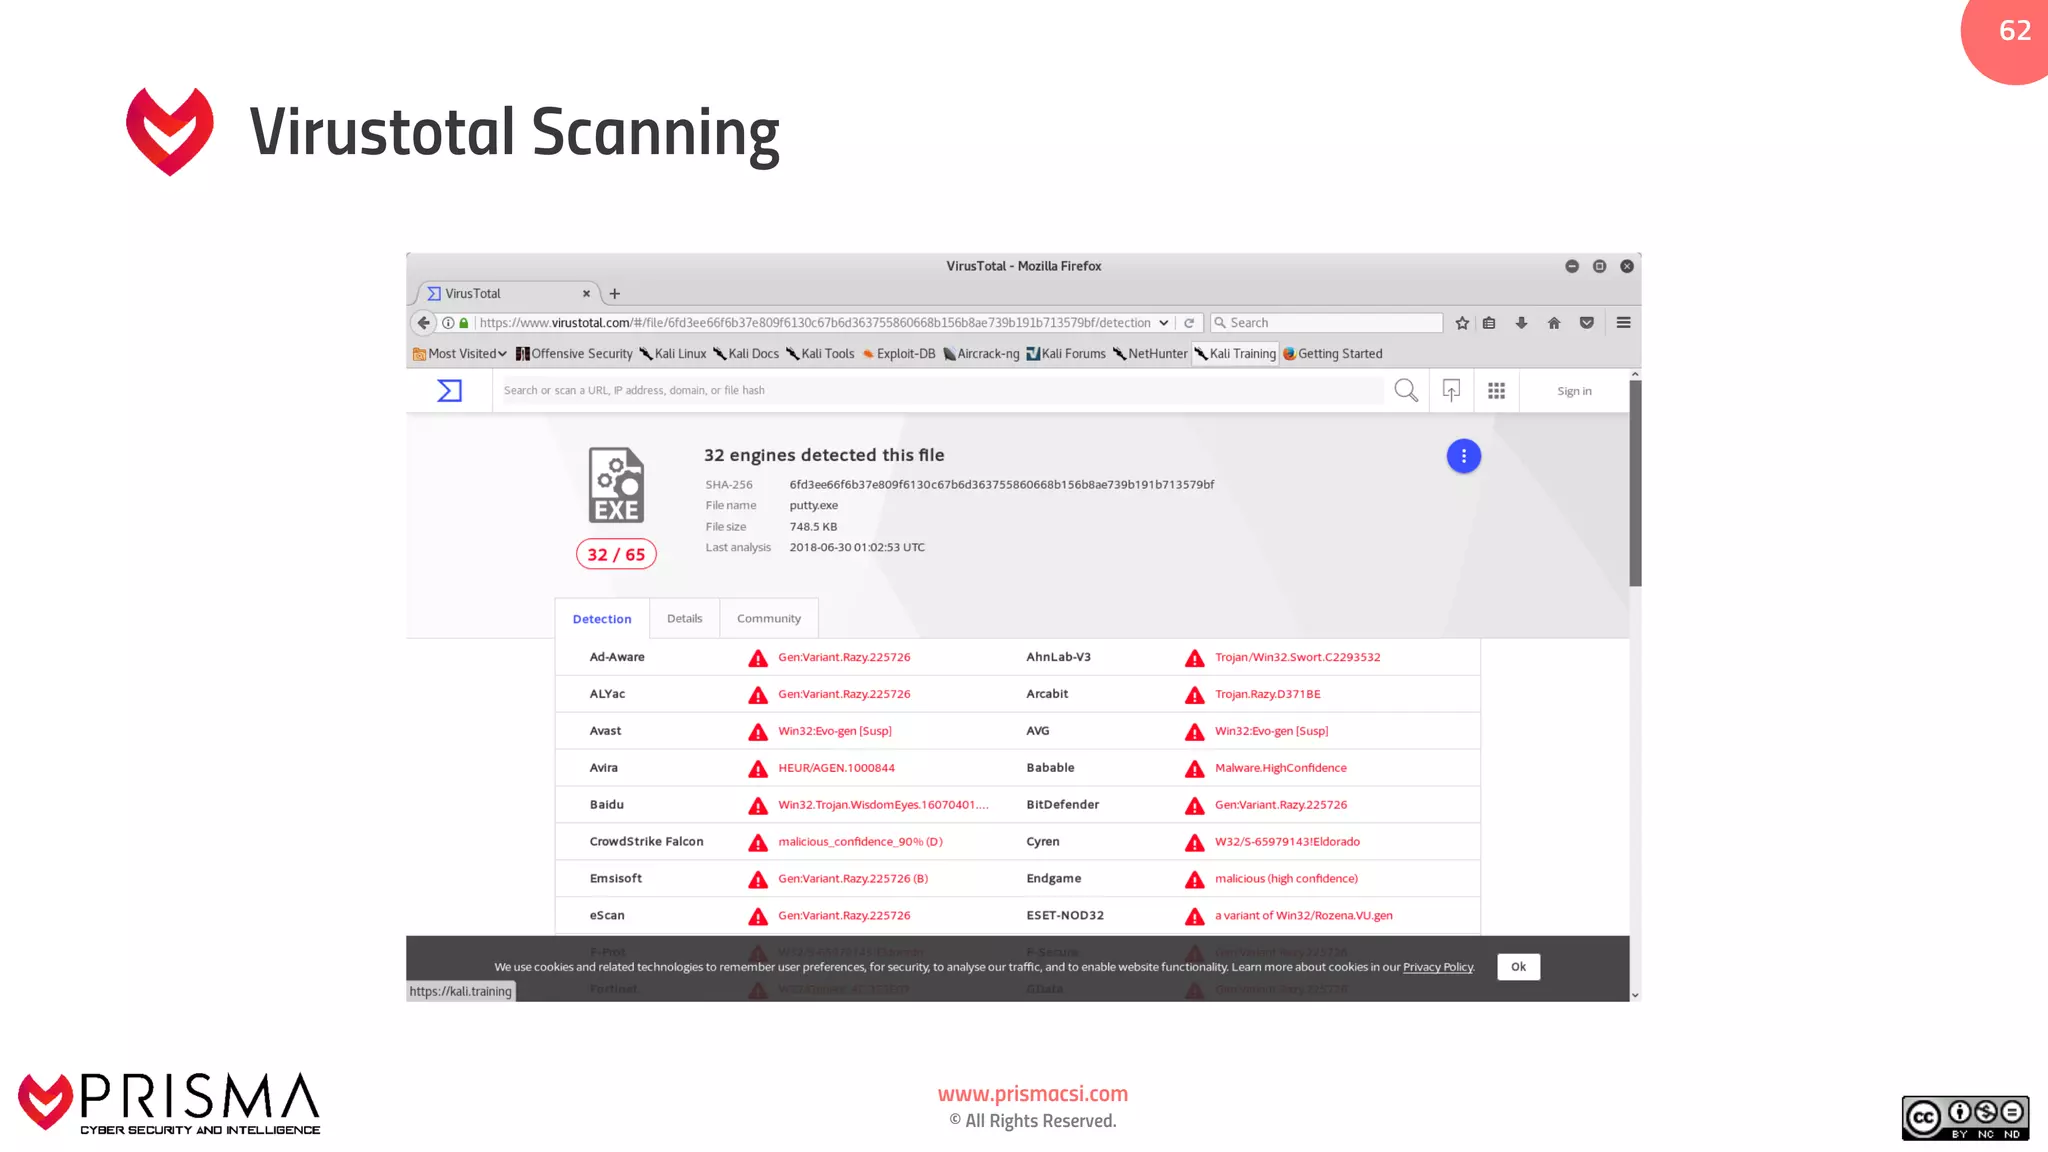
Task: Open the Kali Tools bookmark
Action: tap(820, 354)
